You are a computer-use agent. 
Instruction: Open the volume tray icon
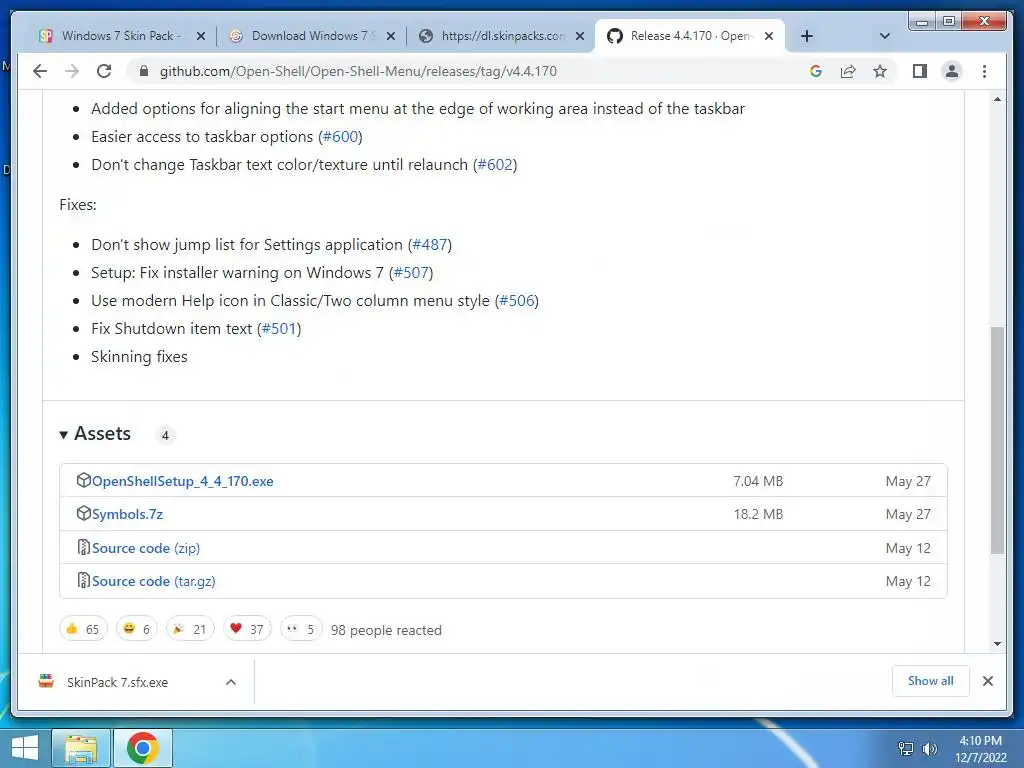coord(929,748)
